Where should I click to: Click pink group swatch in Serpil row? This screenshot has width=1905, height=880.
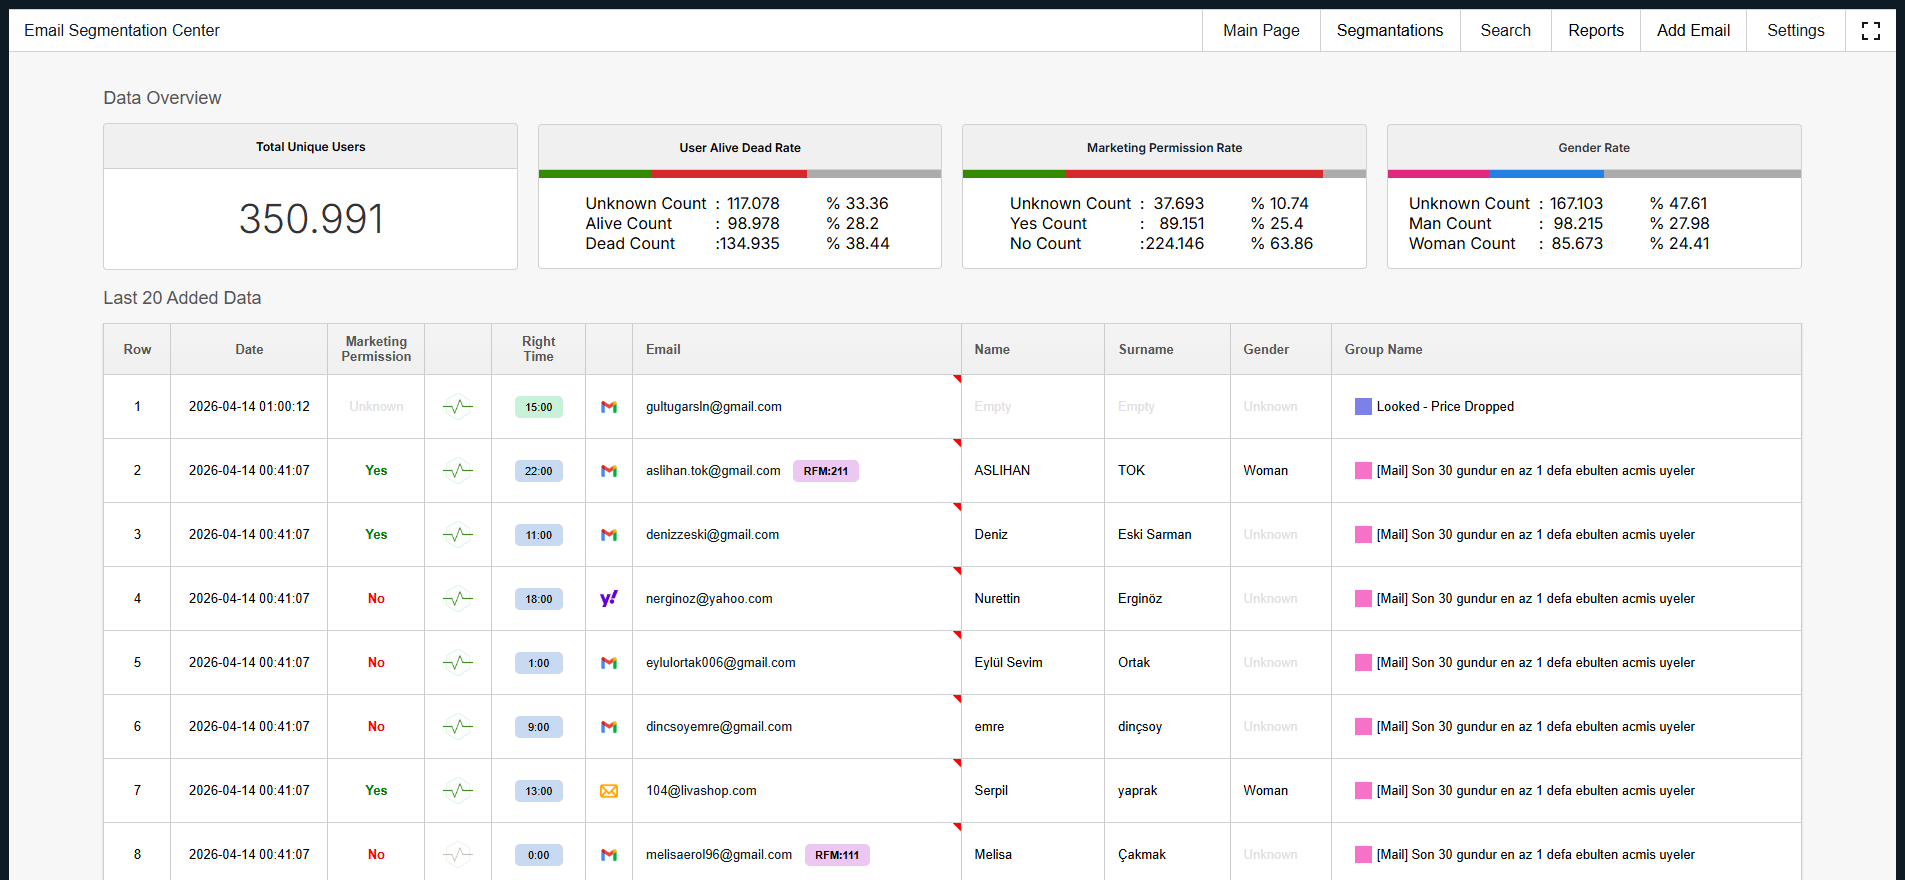(x=1363, y=791)
